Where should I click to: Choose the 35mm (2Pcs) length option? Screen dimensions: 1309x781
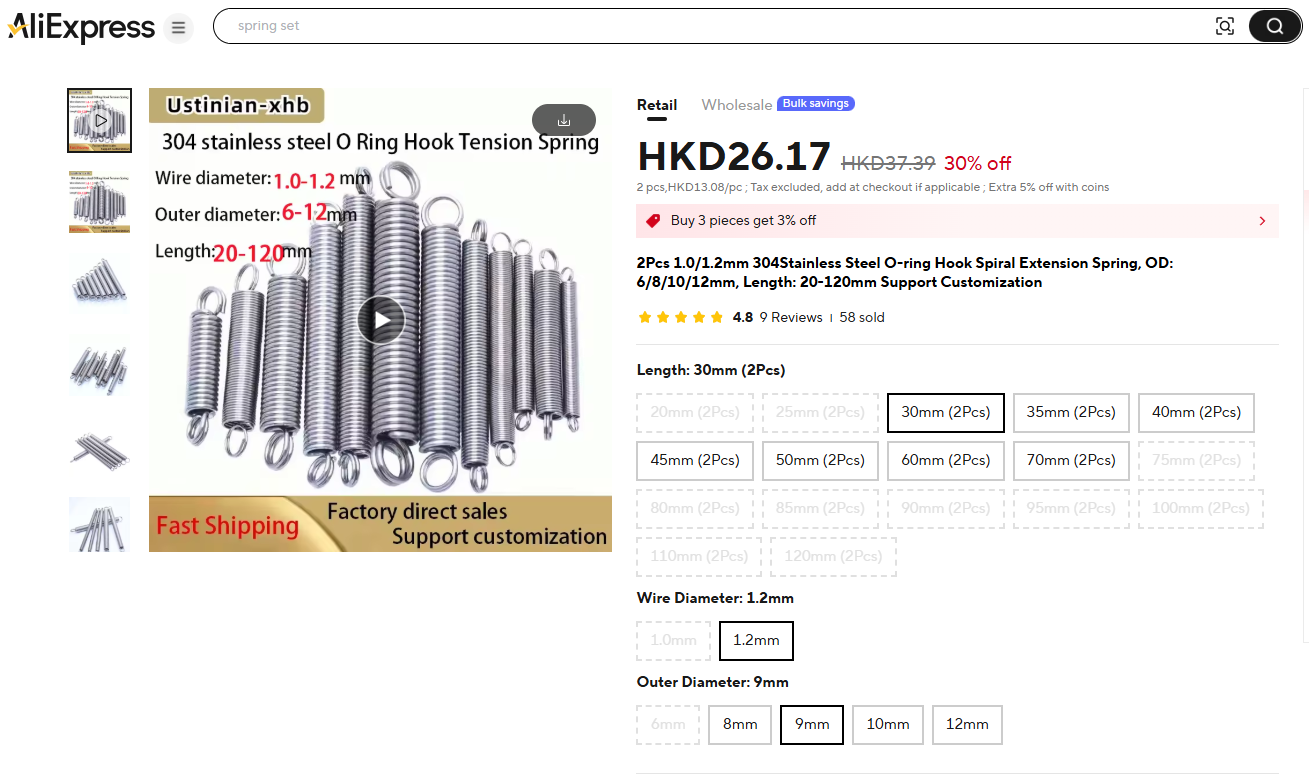(1071, 412)
